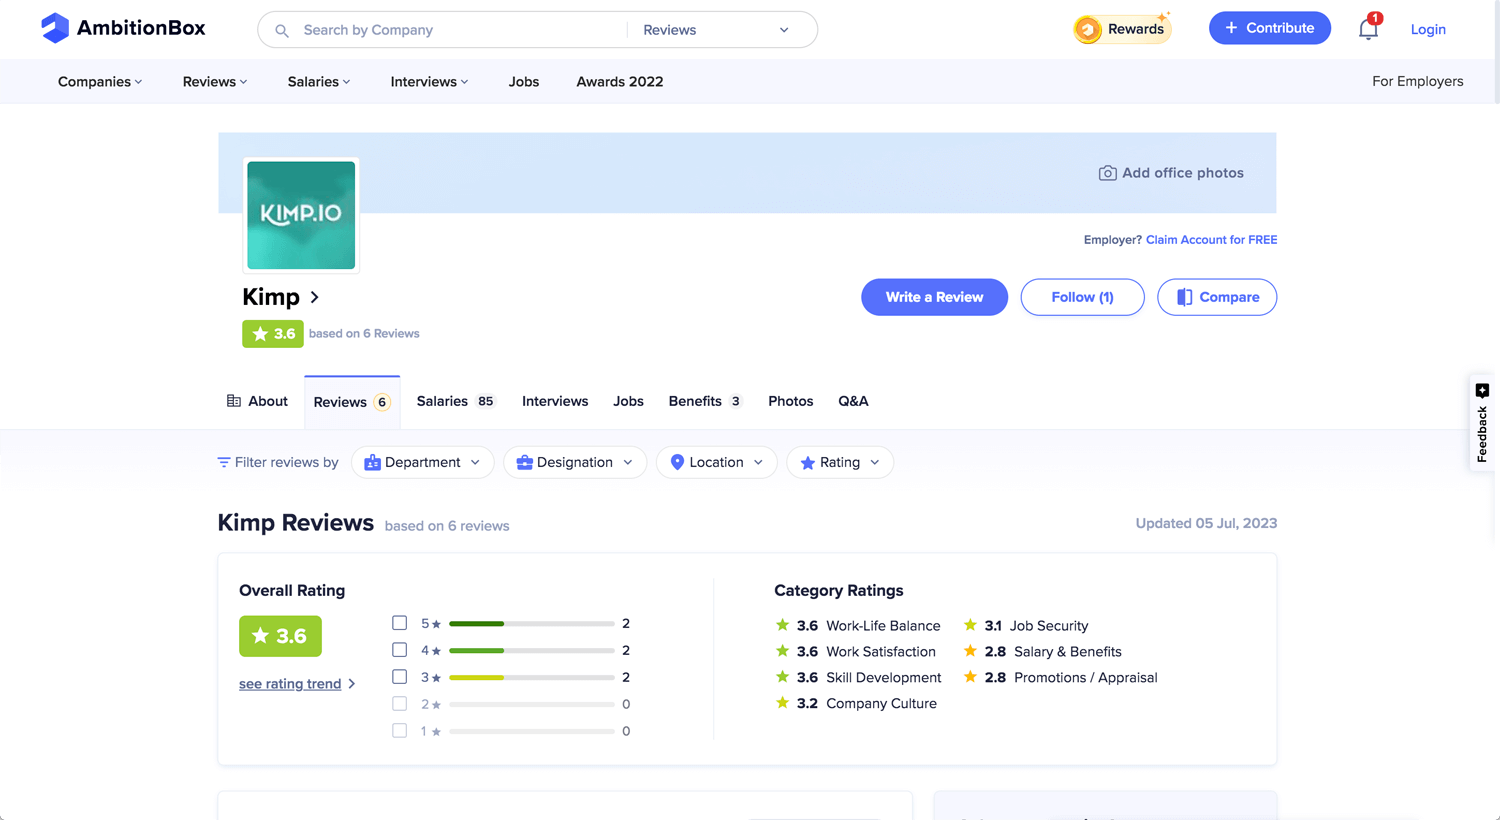Screen dimensions: 1500x820
Task: Click the Rewards label text
Action: [1136, 29]
